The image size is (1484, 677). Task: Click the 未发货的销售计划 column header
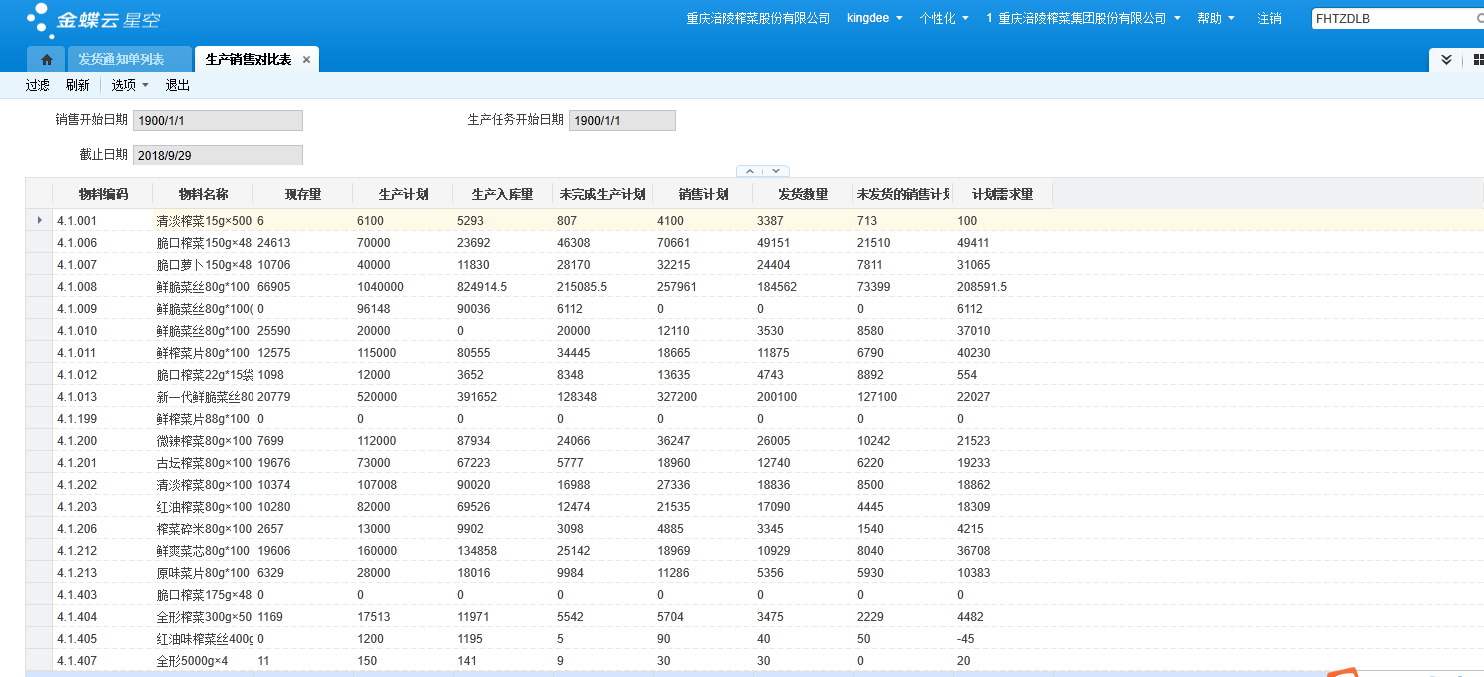pos(903,194)
